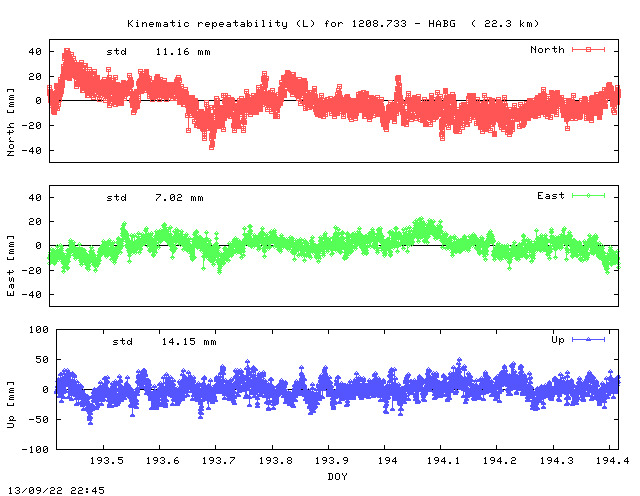
Task: Click x-axis tick label 193.7
Action: pos(218,460)
